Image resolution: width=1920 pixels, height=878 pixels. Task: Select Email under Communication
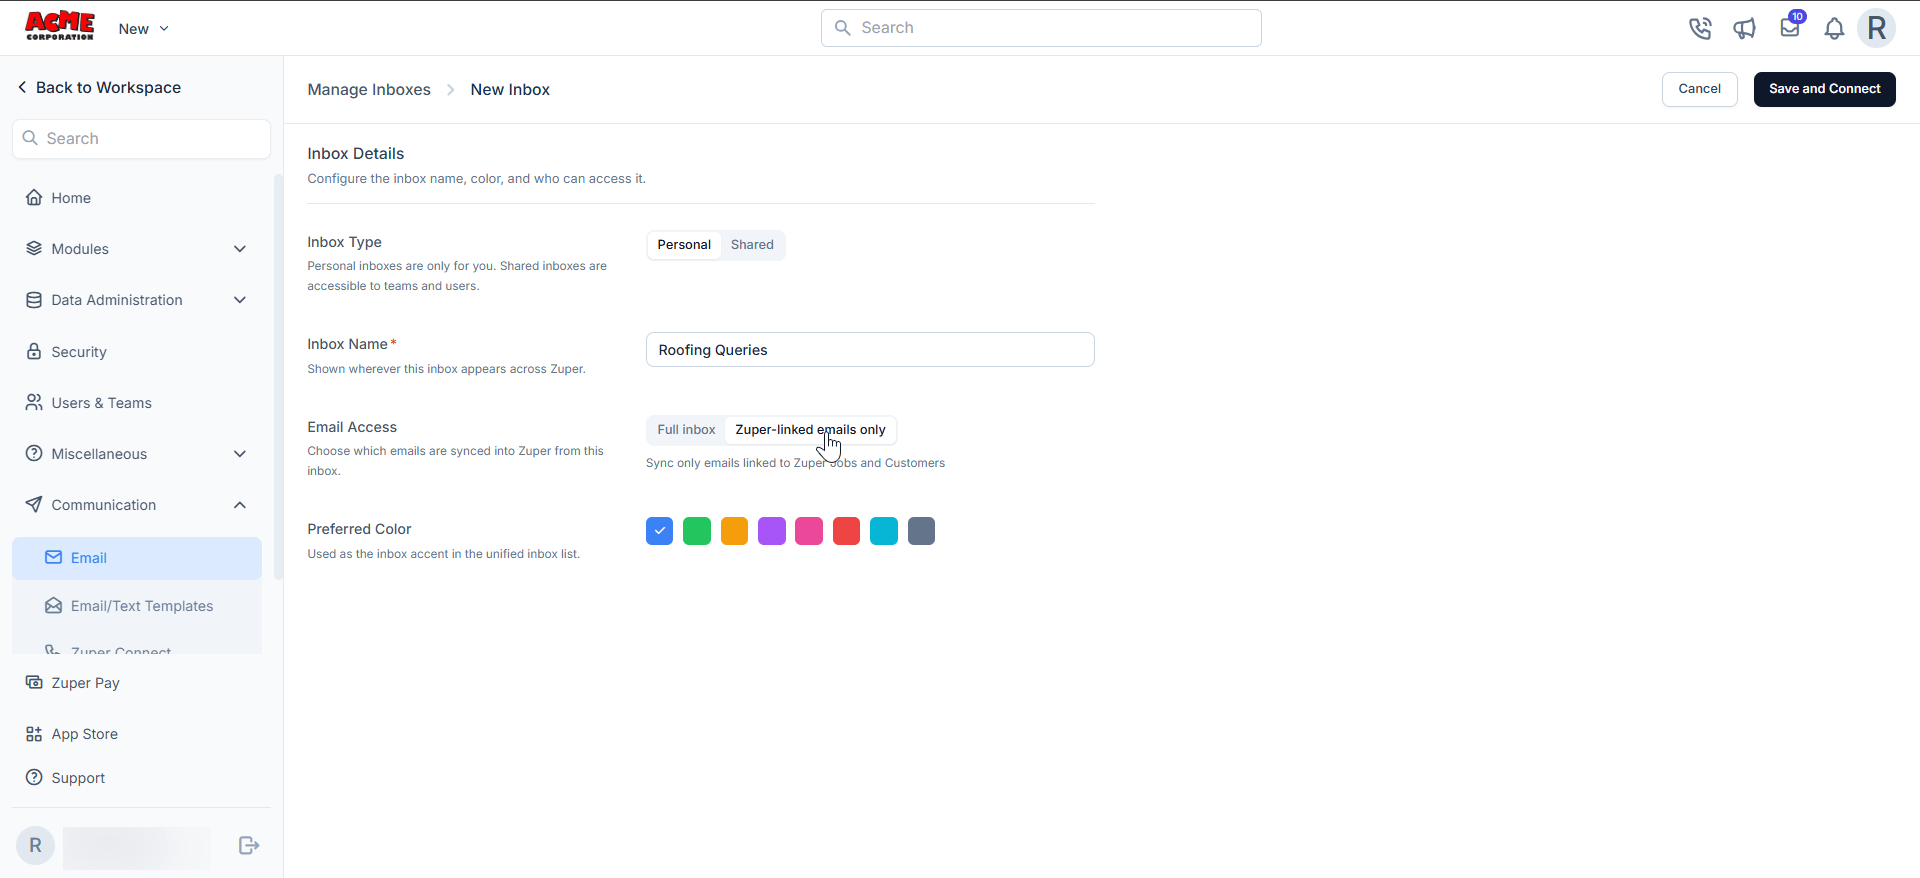137,558
